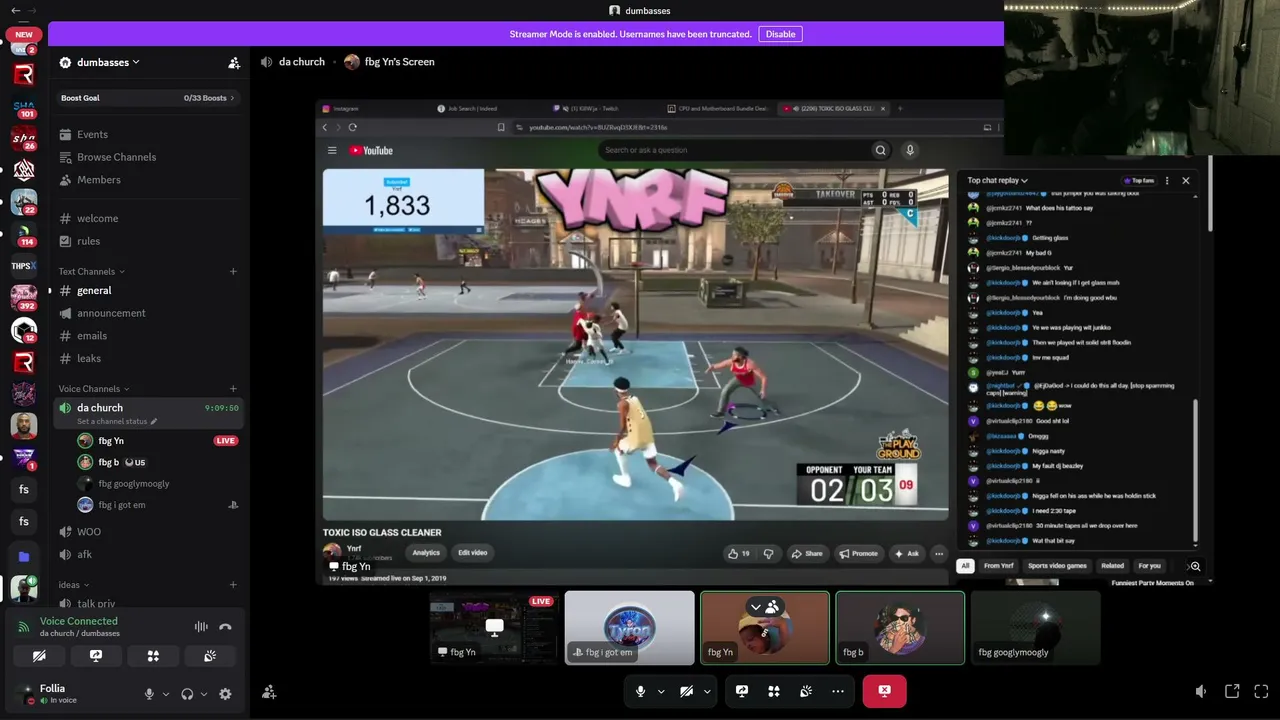Open User Settings gear
1280x720 pixels.
click(225, 694)
